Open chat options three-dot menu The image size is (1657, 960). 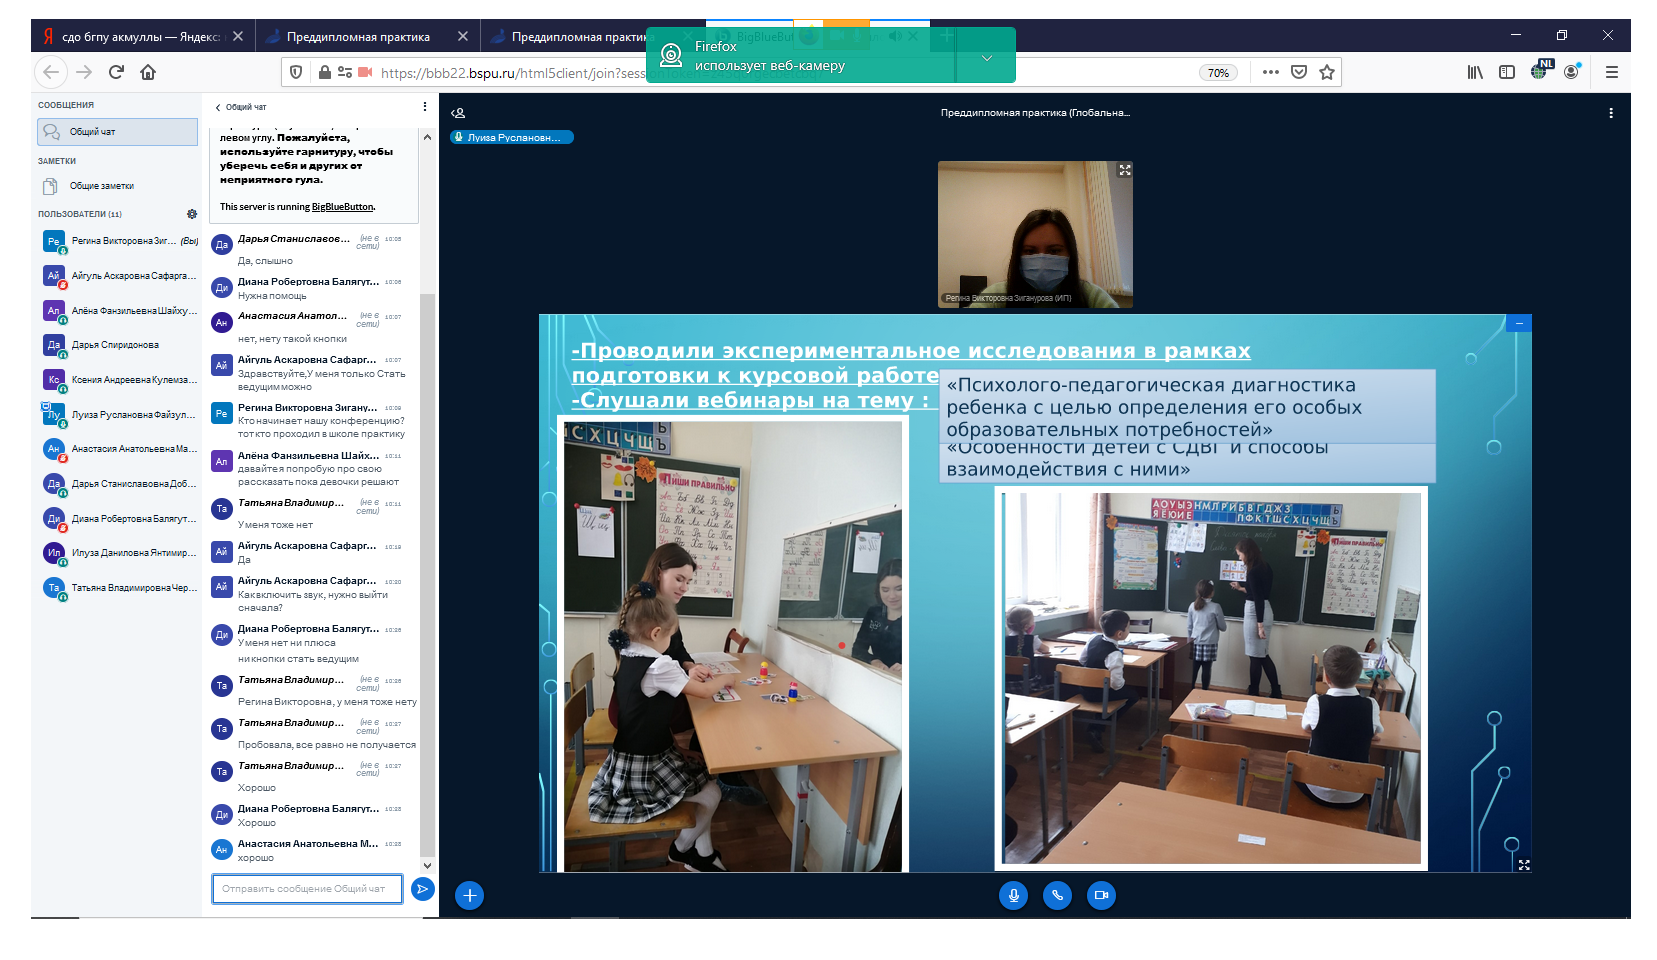tap(425, 106)
